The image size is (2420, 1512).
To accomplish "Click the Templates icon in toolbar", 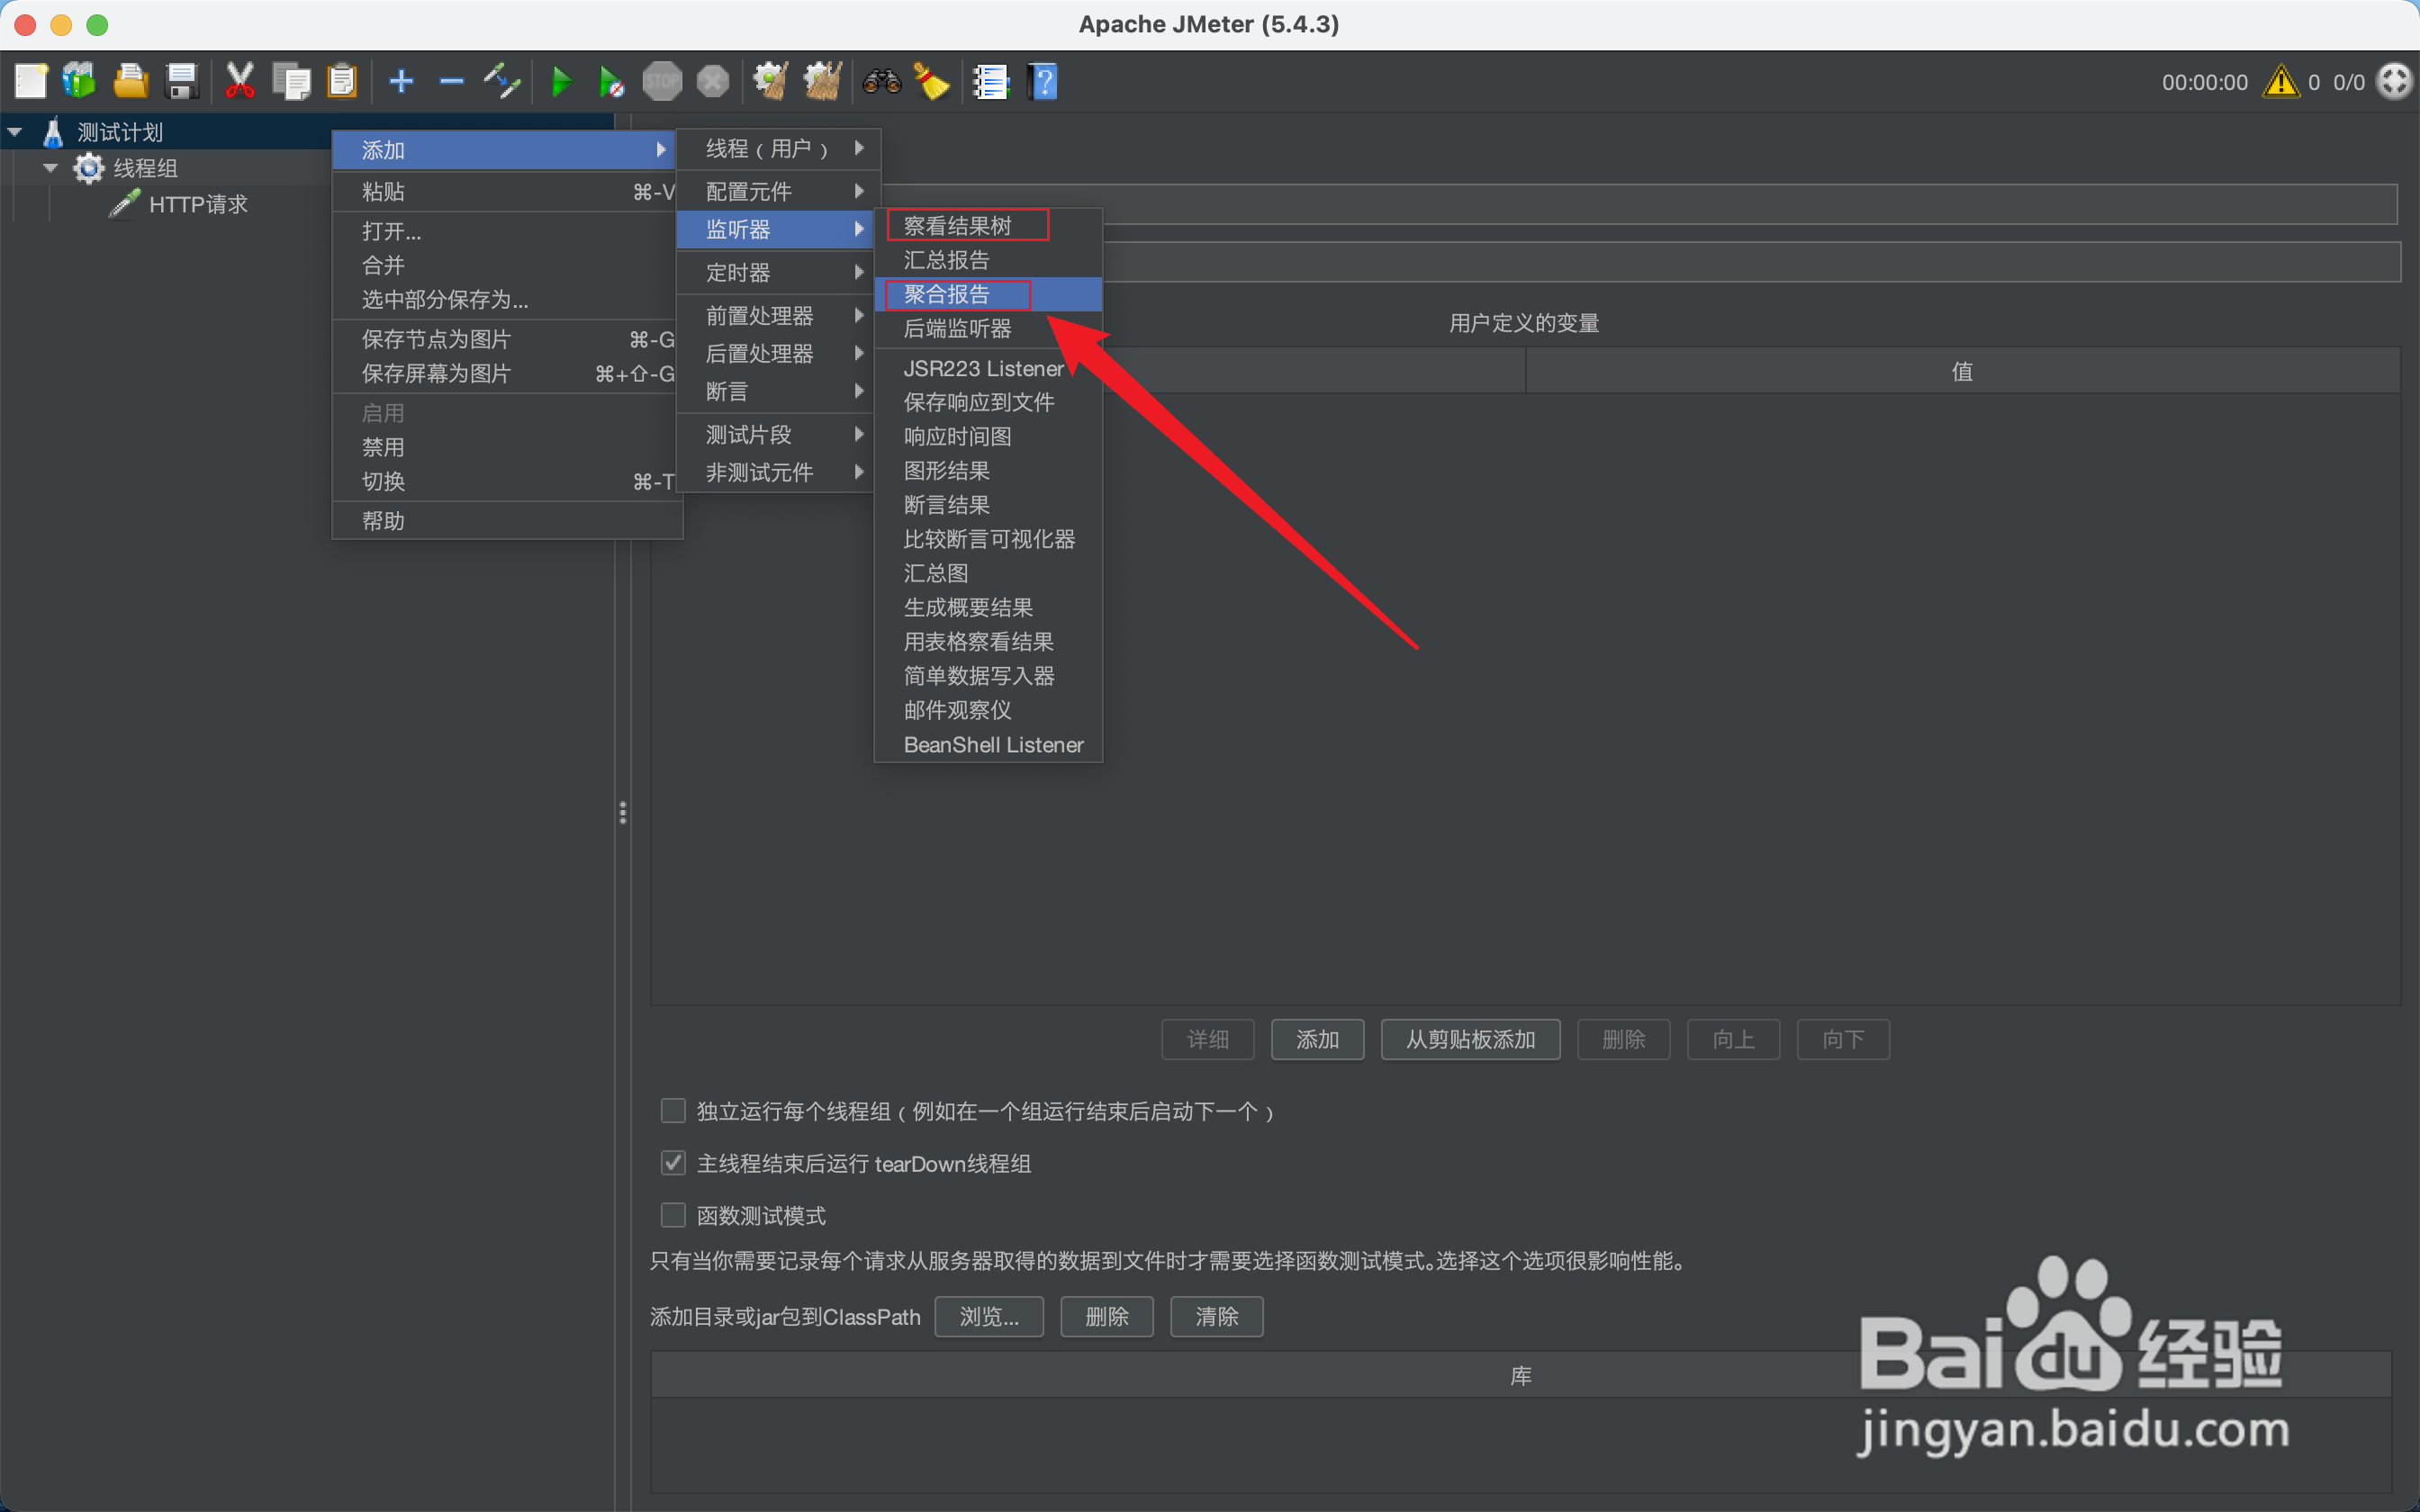I will (x=80, y=82).
